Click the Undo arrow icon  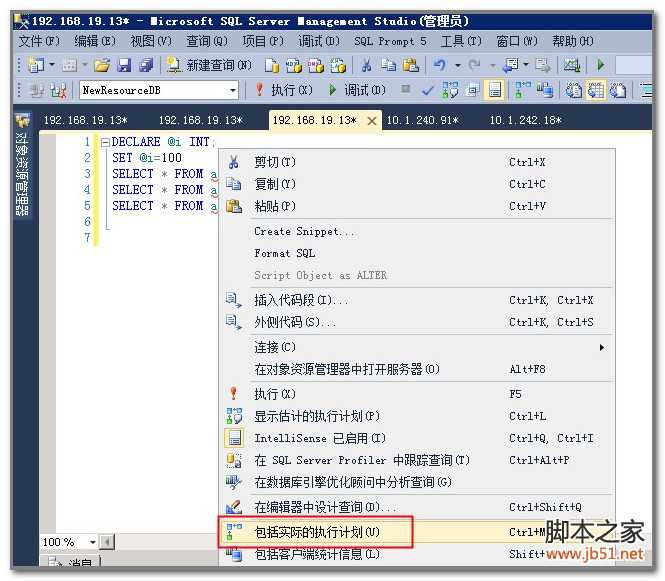point(440,65)
